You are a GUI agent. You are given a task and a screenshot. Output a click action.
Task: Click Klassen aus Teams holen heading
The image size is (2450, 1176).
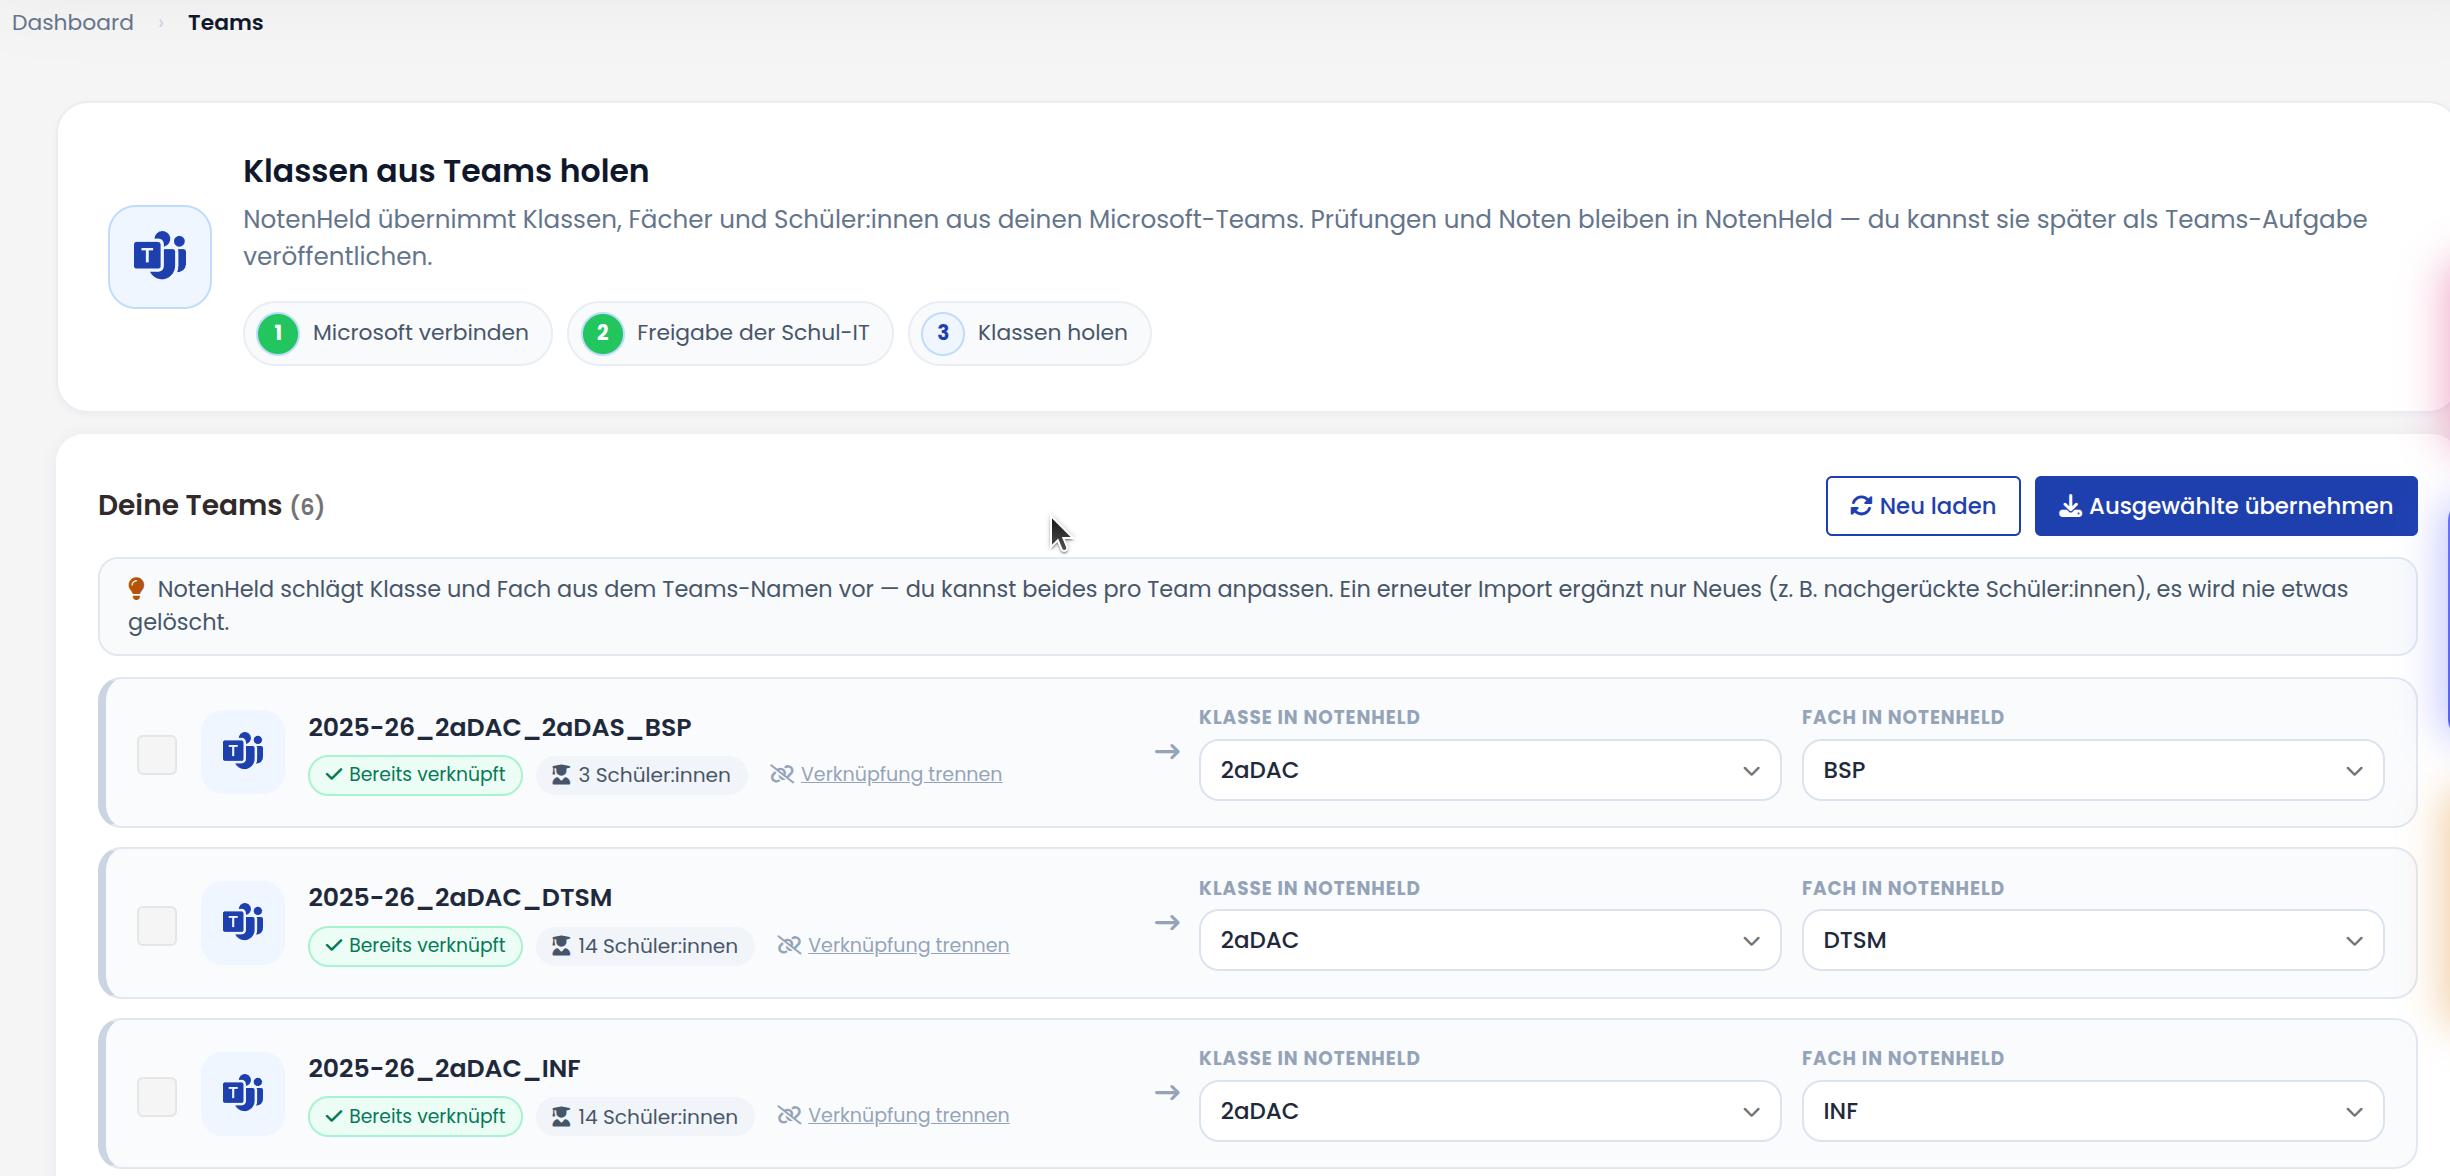pyautogui.click(x=446, y=171)
